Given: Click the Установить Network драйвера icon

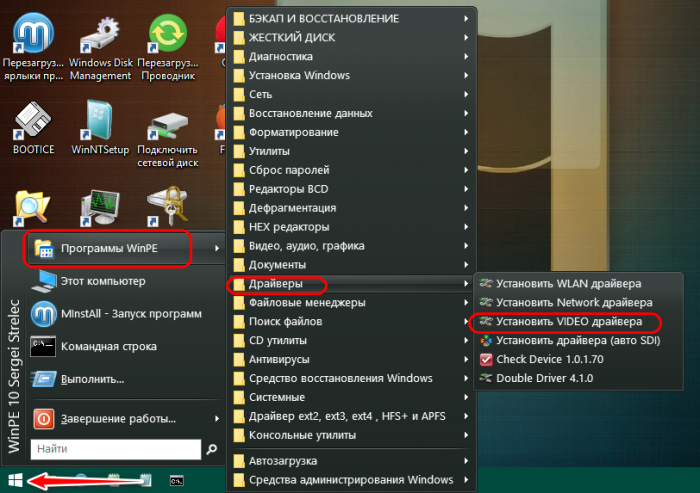Looking at the screenshot, I should 486,302.
